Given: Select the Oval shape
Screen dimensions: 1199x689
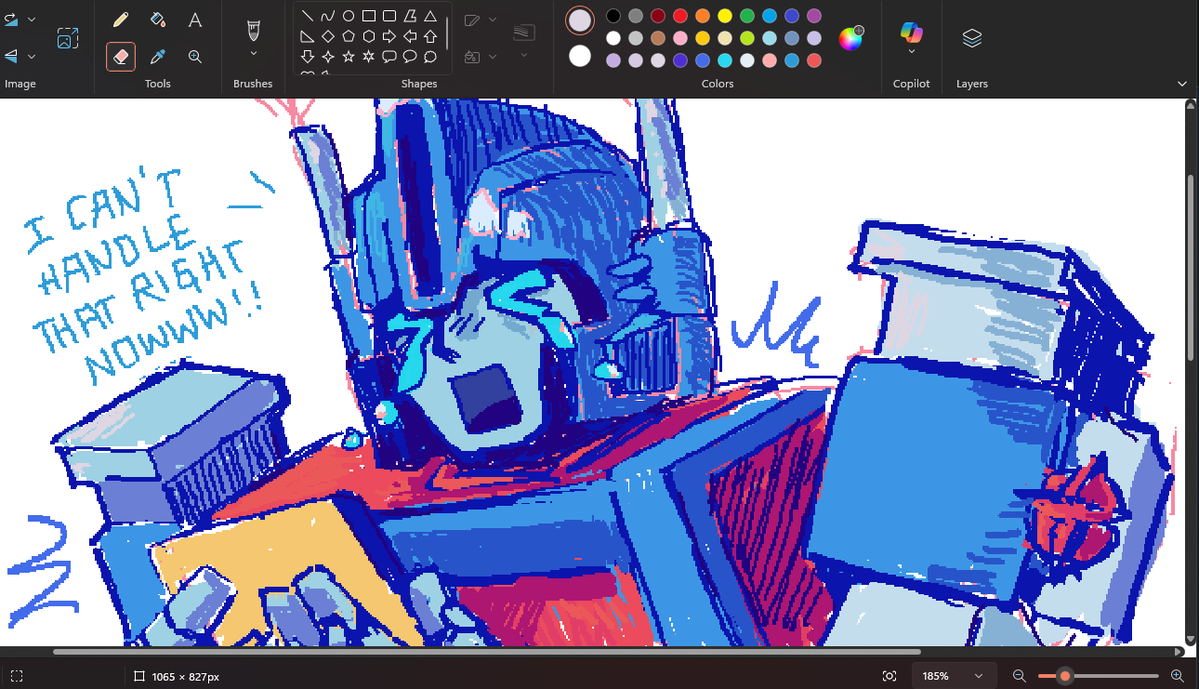Looking at the screenshot, I should point(348,15).
